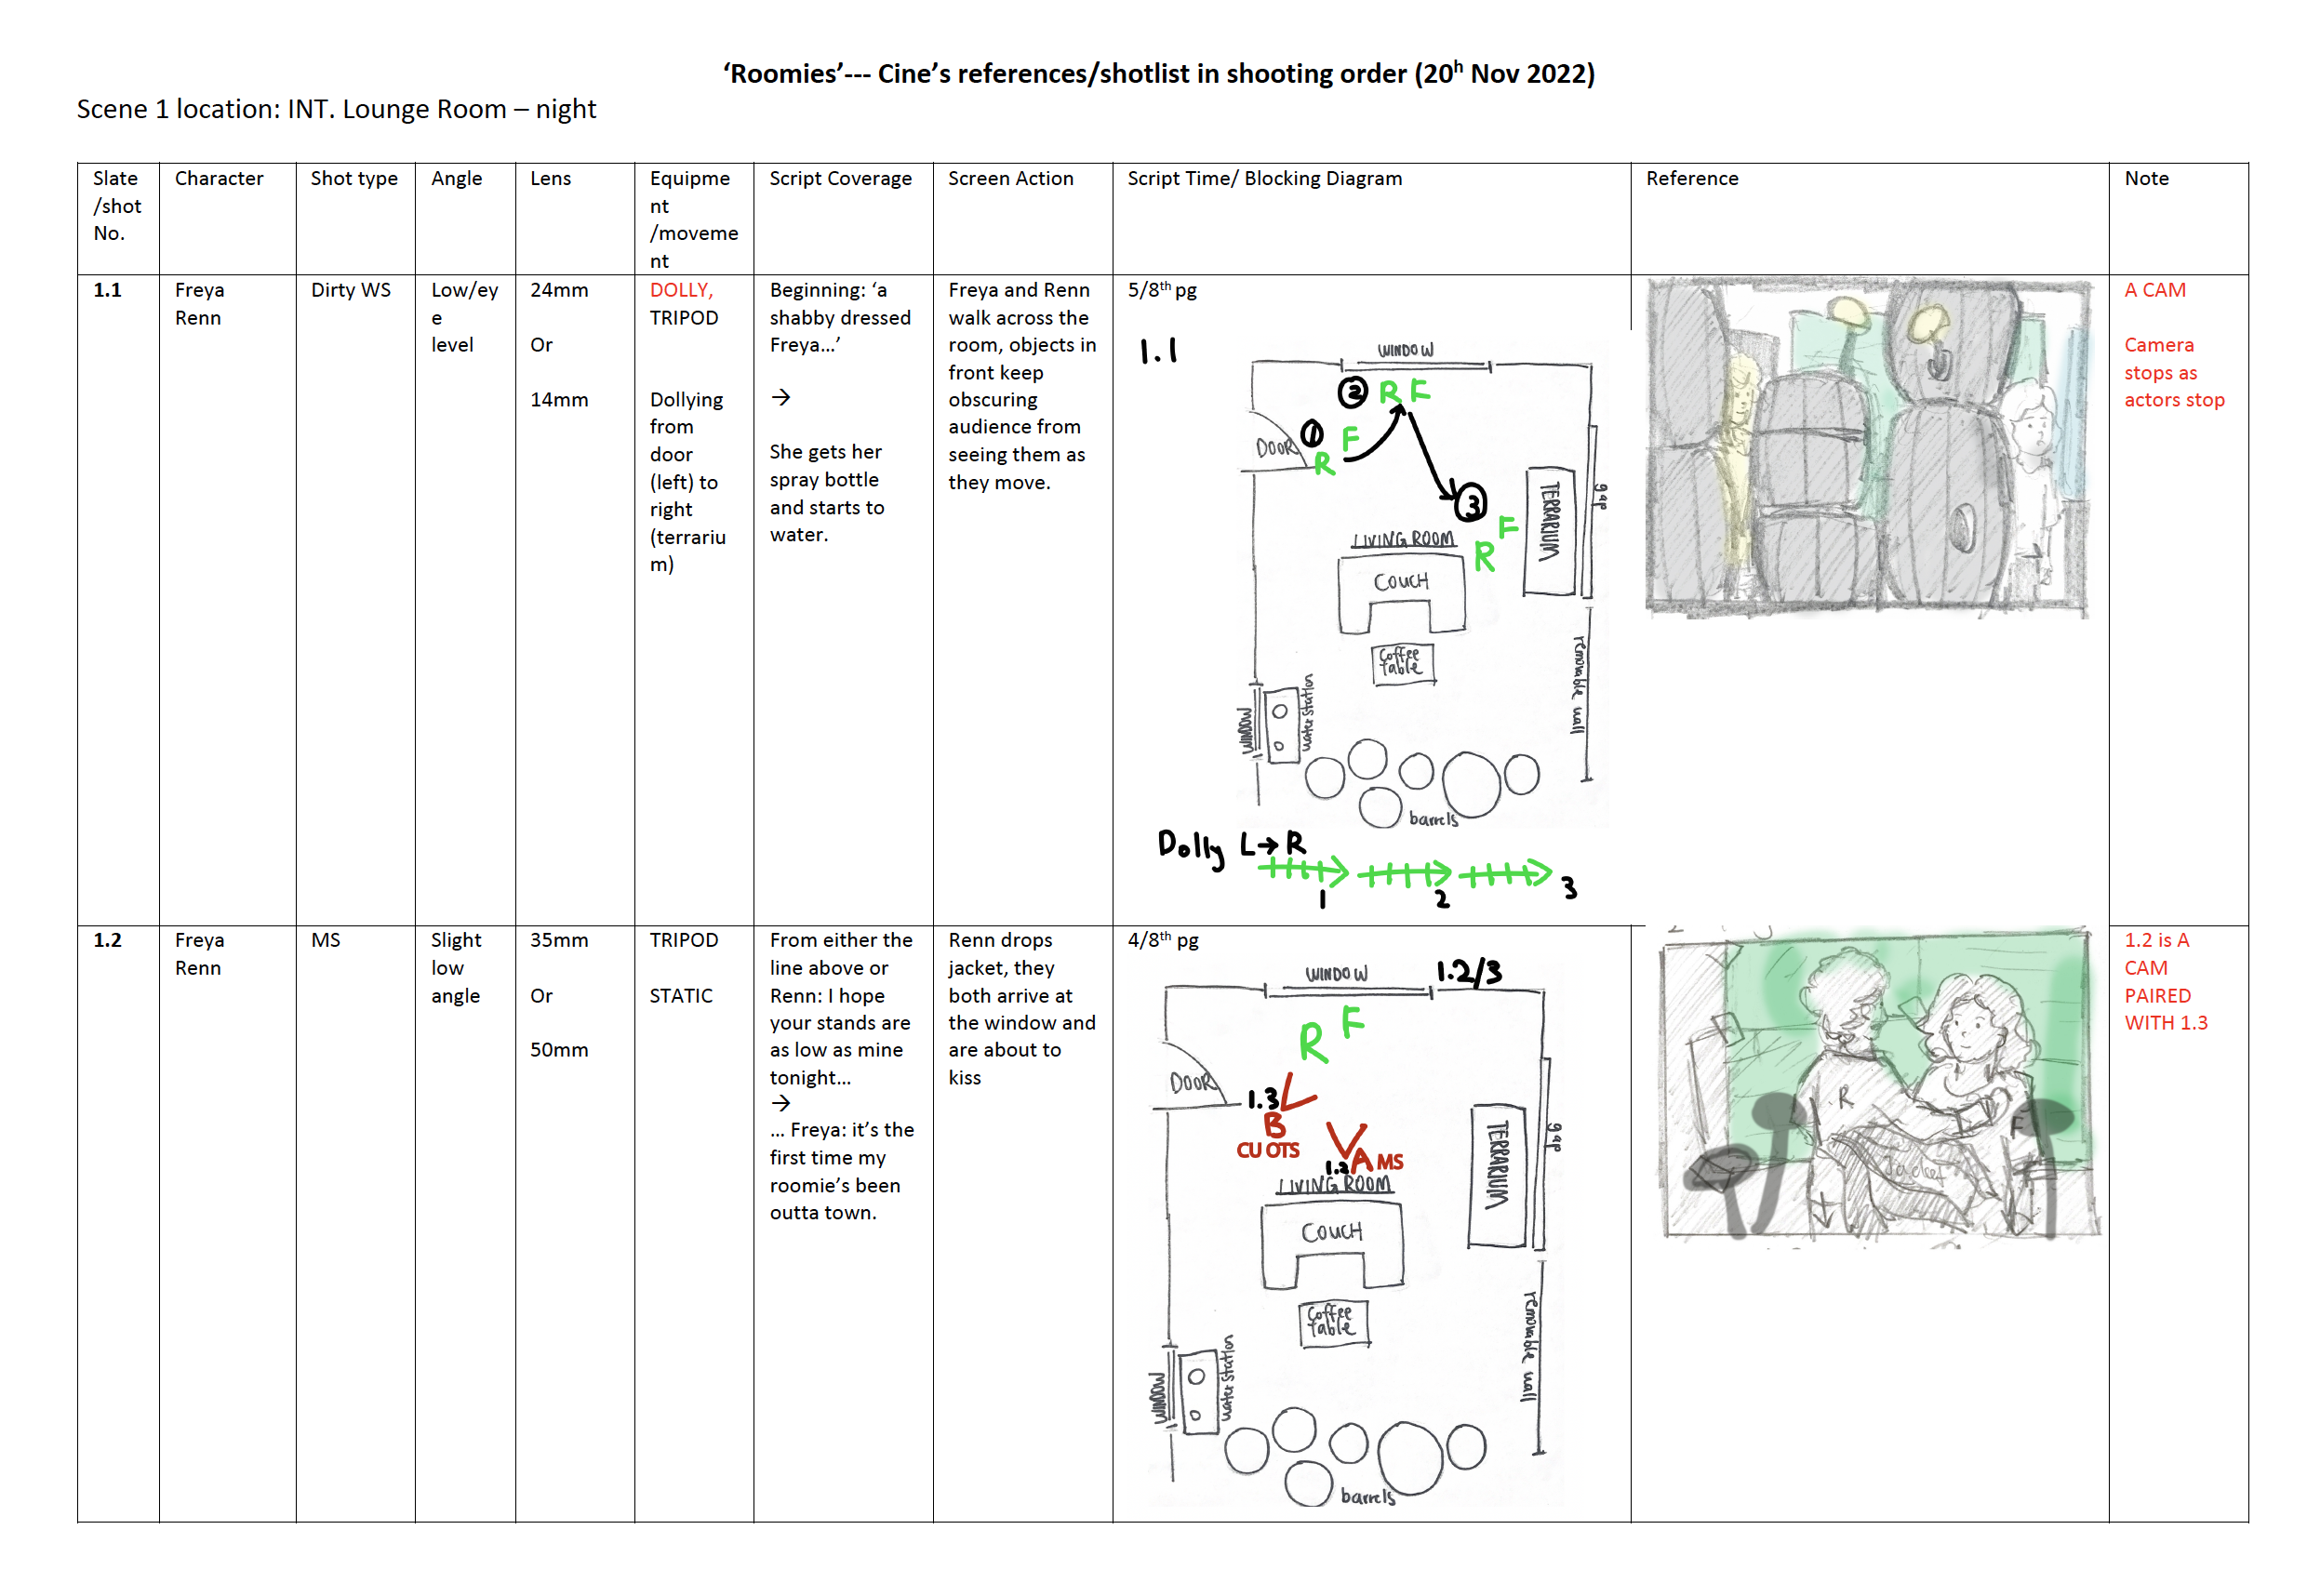Image resolution: width=2307 pixels, height=1596 pixels.
Task: Click the Scene 1 location heading
Action: (336, 109)
